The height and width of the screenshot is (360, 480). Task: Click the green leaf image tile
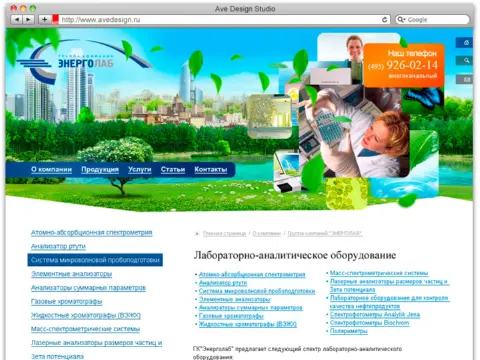point(424,151)
